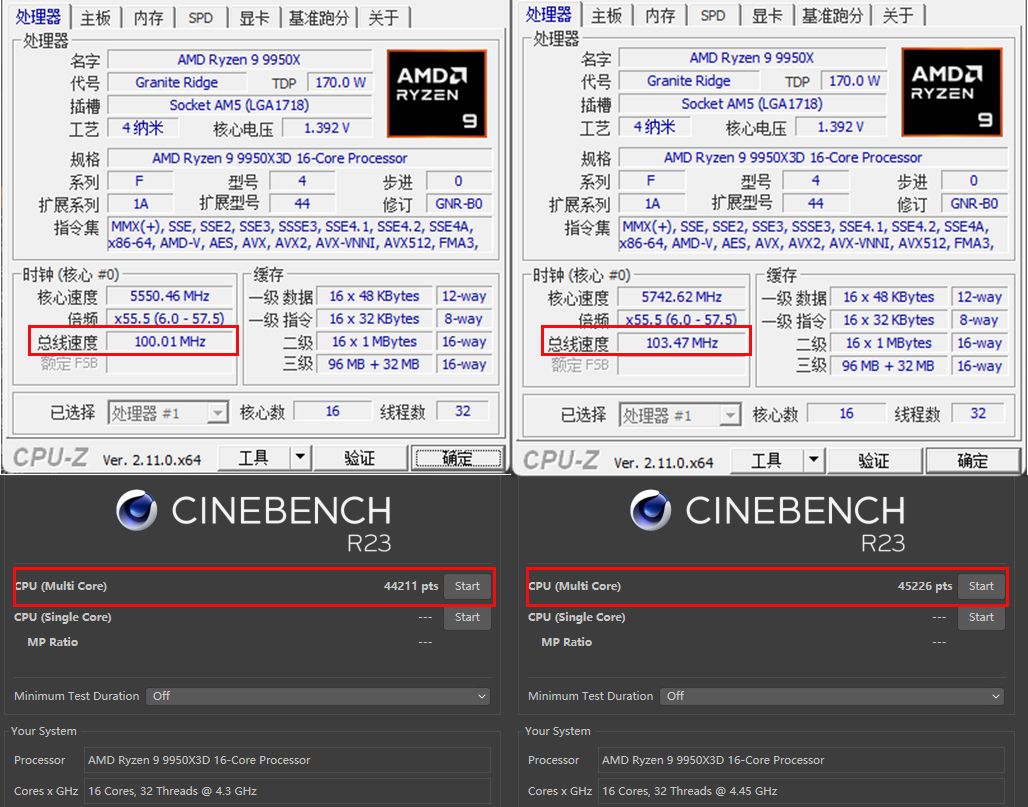Click GNR-B0 revision value in left CPU-Z

459,203
